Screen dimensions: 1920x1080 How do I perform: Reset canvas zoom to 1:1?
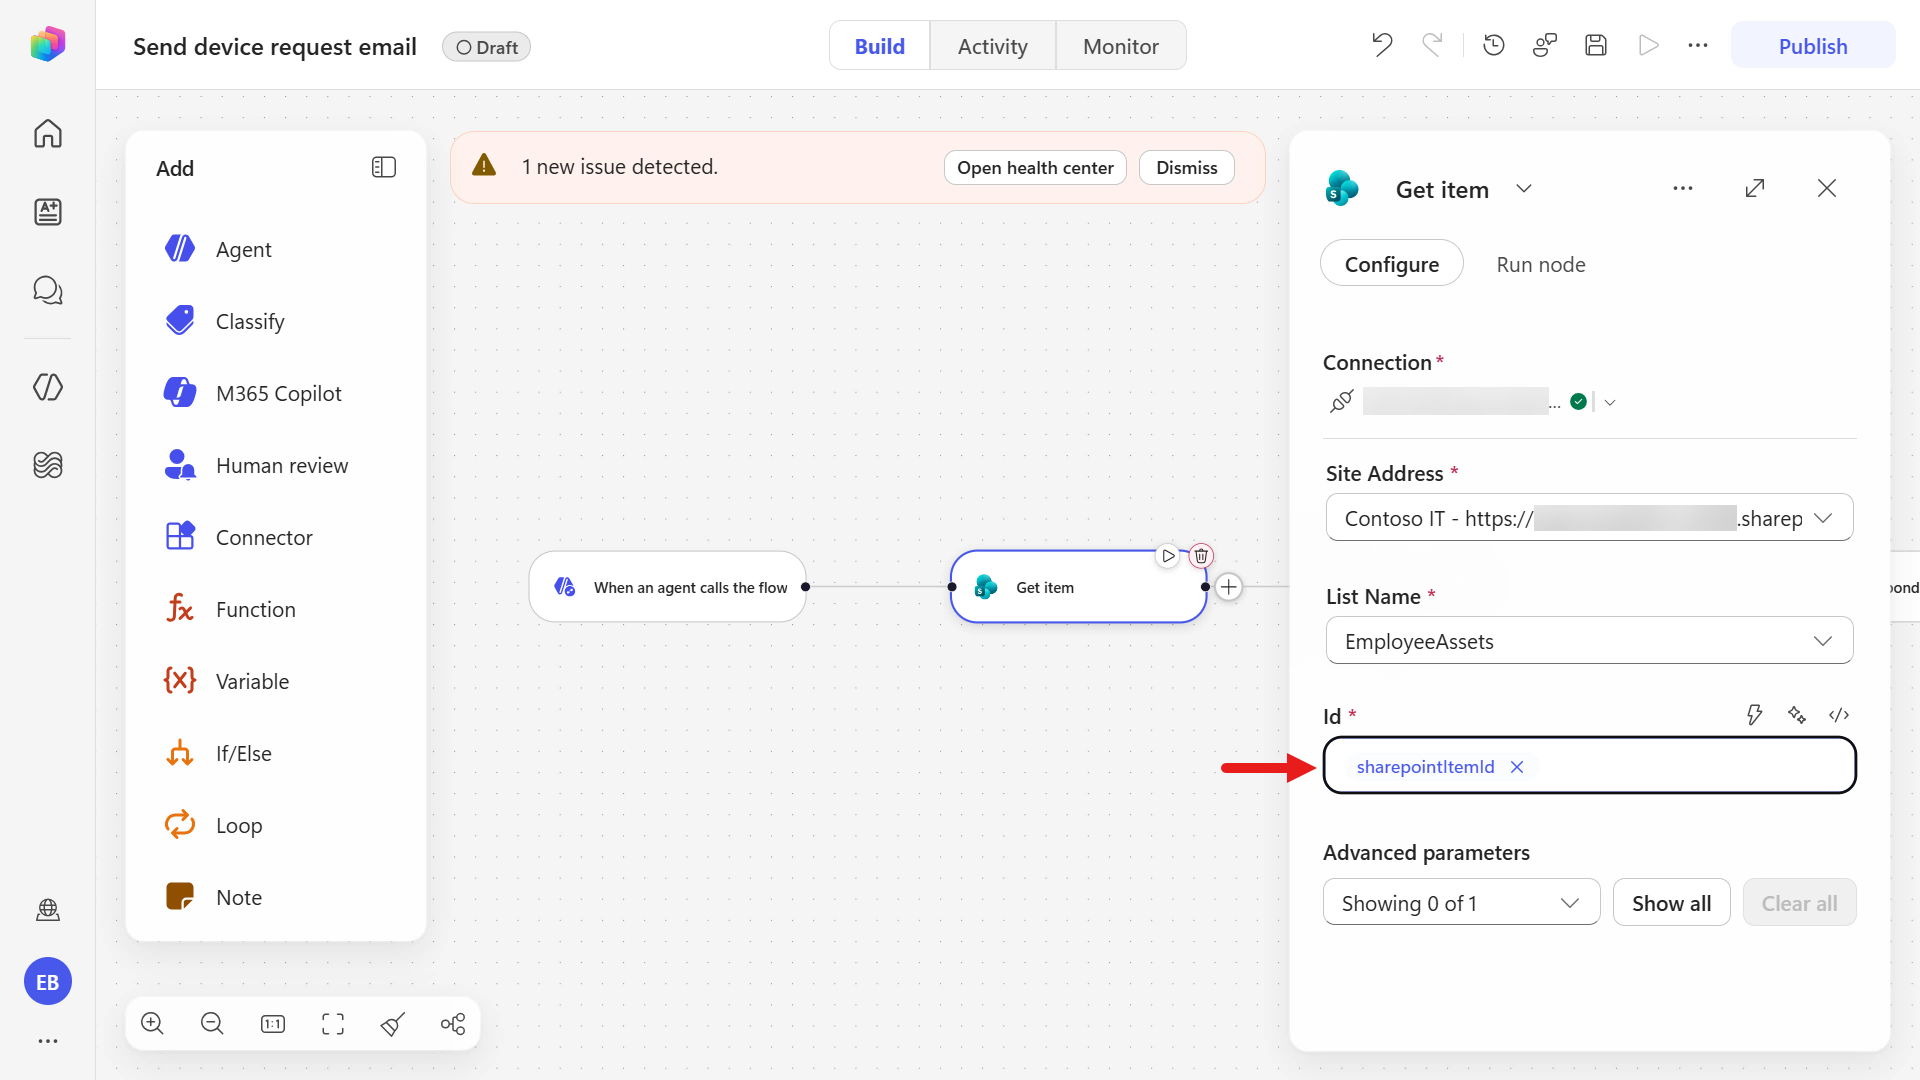[x=272, y=1023]
